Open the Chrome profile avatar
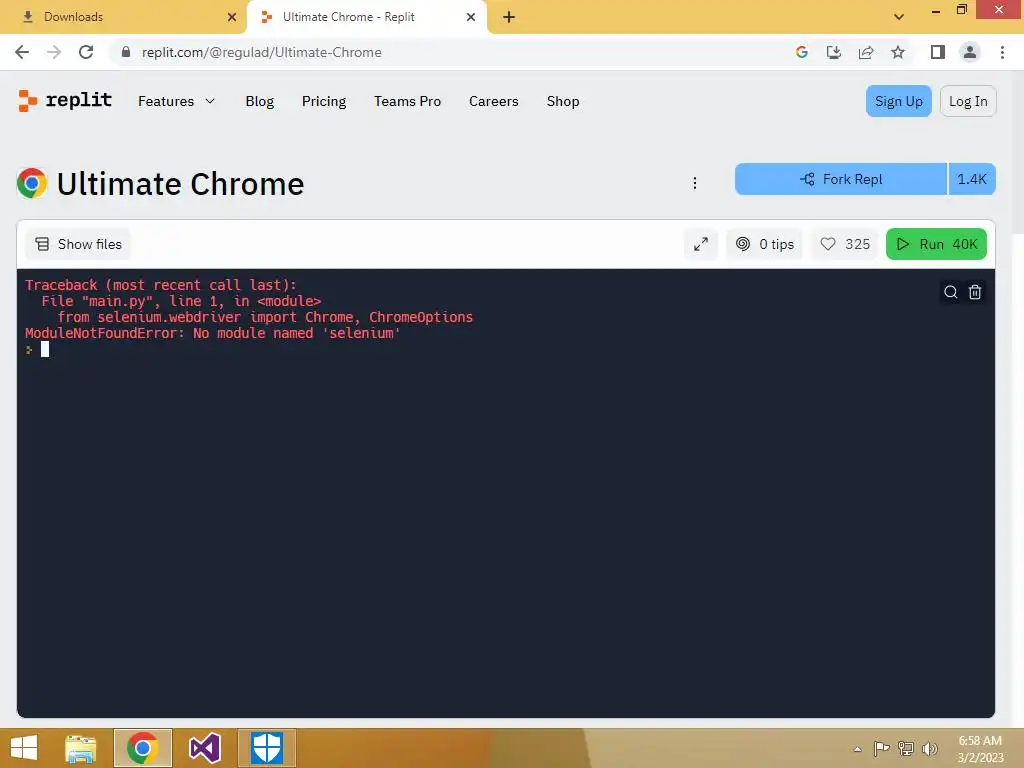Viewport: 1024px width, 768px height. point(970,52)
